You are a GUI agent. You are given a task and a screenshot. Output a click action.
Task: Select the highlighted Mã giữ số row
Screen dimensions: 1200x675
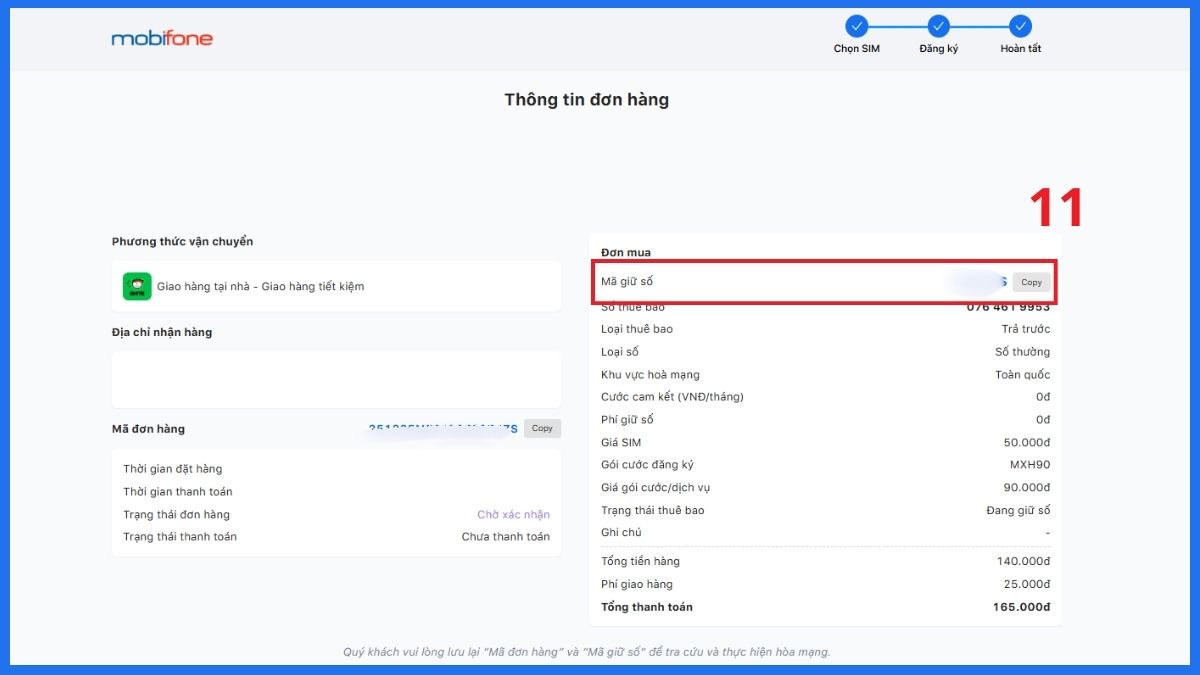click(825, 281)
